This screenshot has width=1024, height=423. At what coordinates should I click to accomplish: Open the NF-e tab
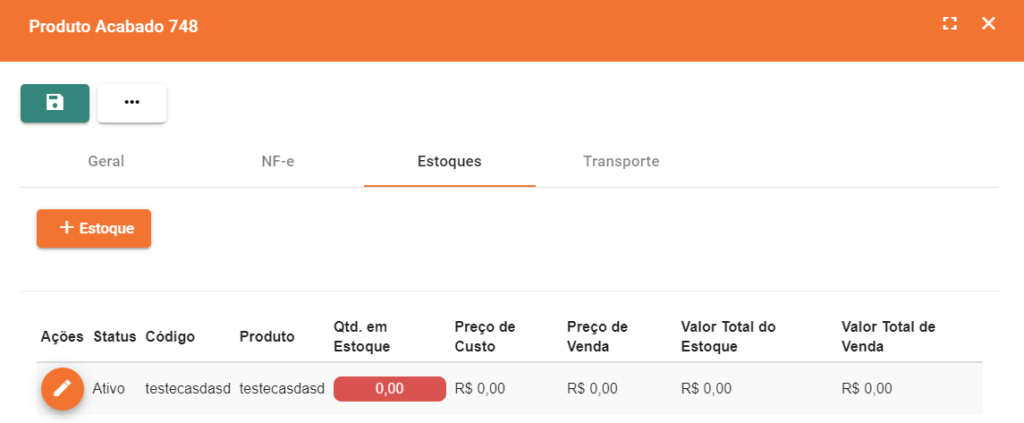(x=278, y=161)
